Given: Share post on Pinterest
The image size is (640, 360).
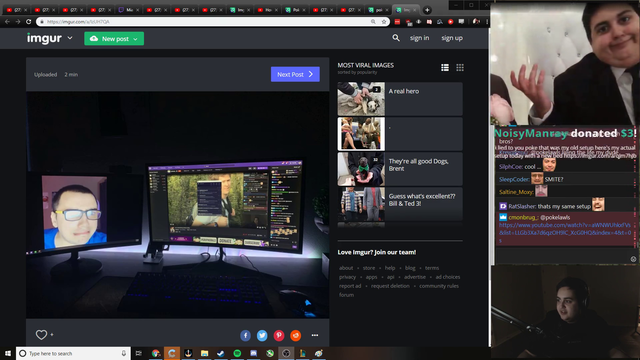Looking at the screenshot, I should (x=279, y=335).
